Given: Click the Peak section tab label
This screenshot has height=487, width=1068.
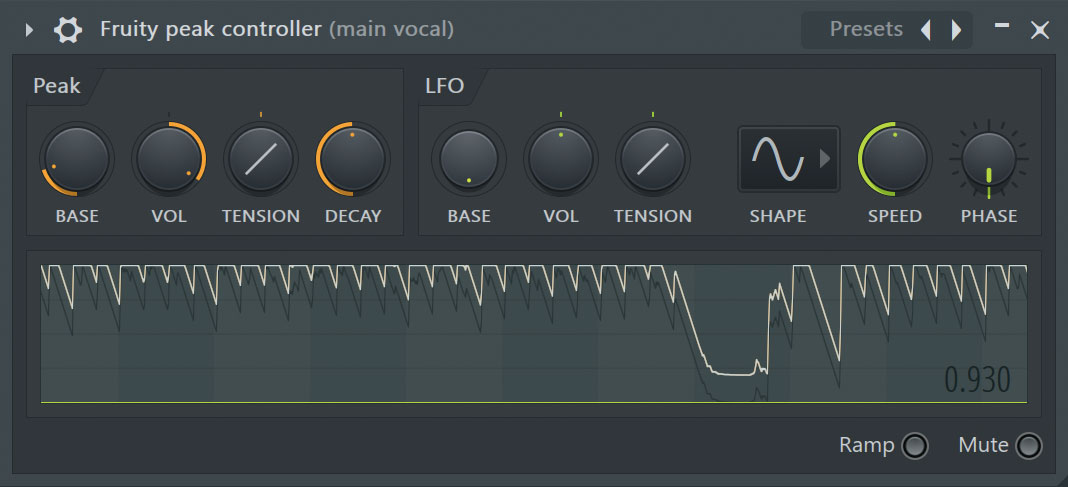Looking at the screenshot, I should (x=57, y=86).
